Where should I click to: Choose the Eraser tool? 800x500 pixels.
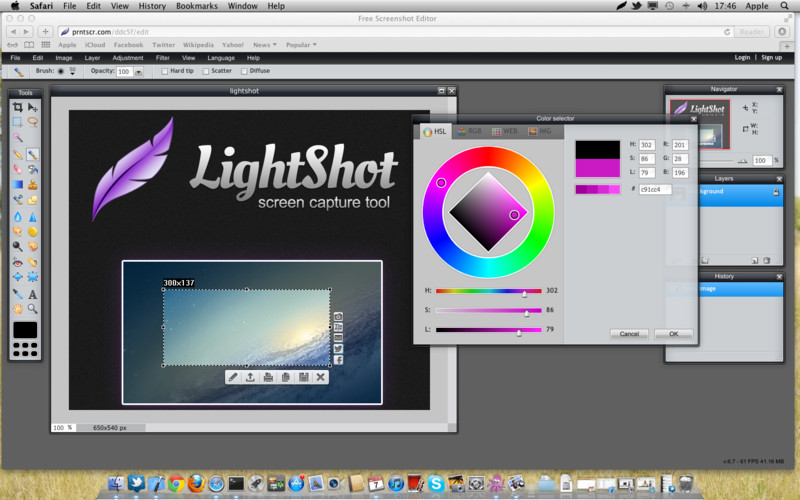pyautogui.click(x=18, y=169)
